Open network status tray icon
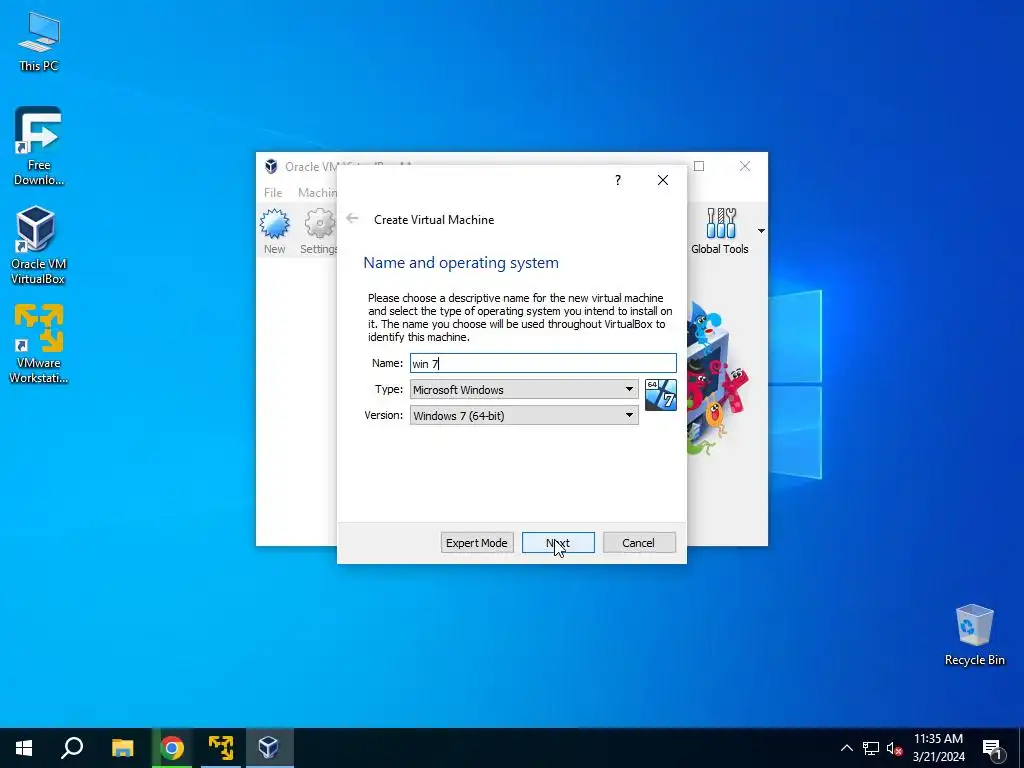The height and width of the screenshot is (768, 1024). click(x=871, y=748)
